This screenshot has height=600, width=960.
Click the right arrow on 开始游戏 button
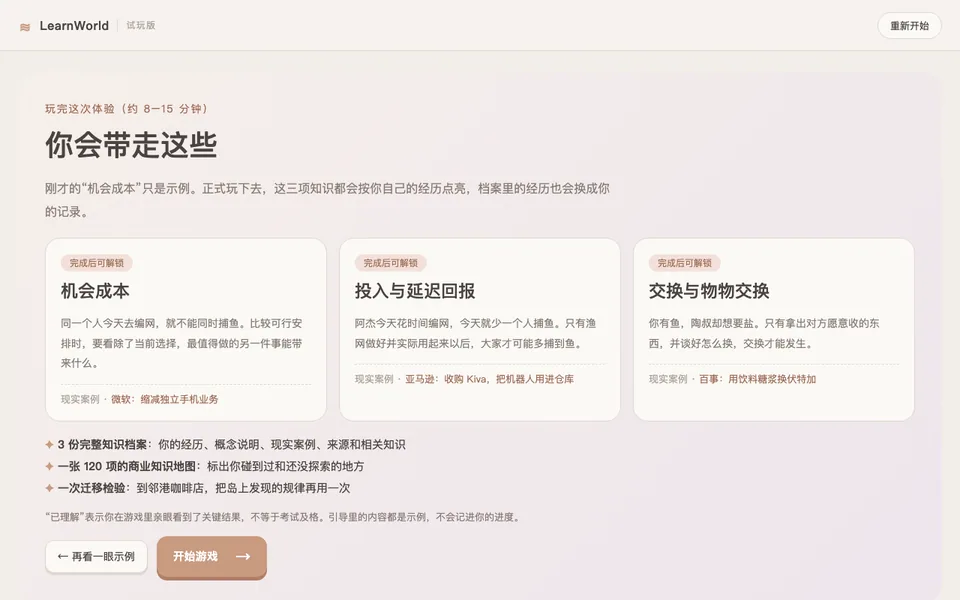pos(243,557)
